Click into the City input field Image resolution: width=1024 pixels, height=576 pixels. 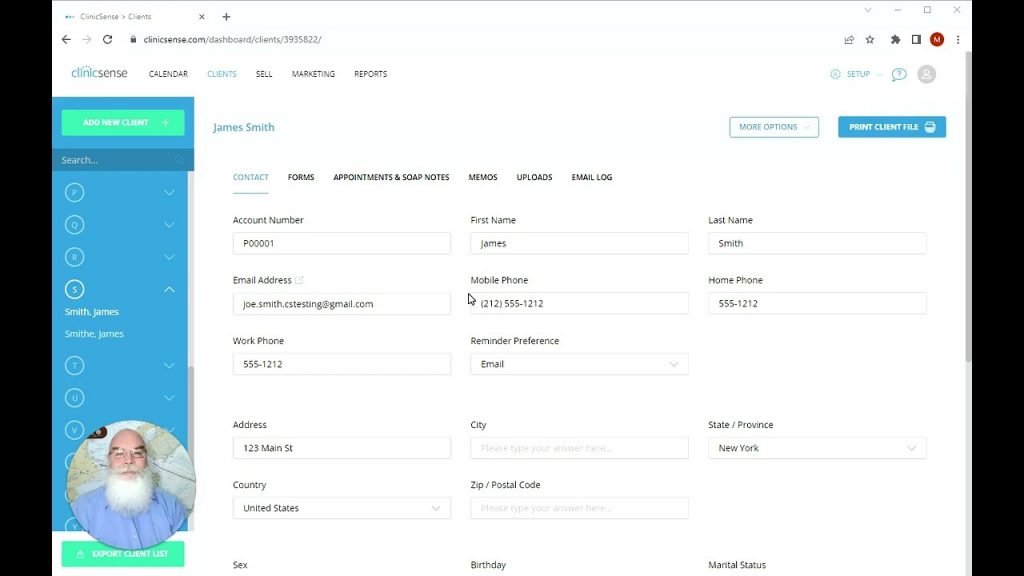579,448
